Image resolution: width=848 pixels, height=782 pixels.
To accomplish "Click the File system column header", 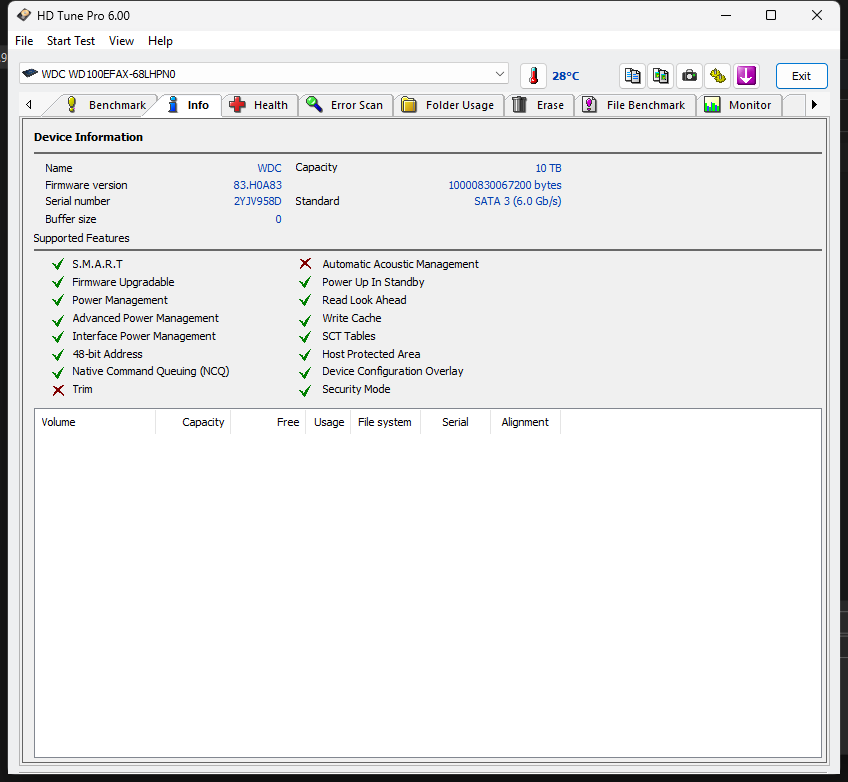I will (x=385, y=422).
